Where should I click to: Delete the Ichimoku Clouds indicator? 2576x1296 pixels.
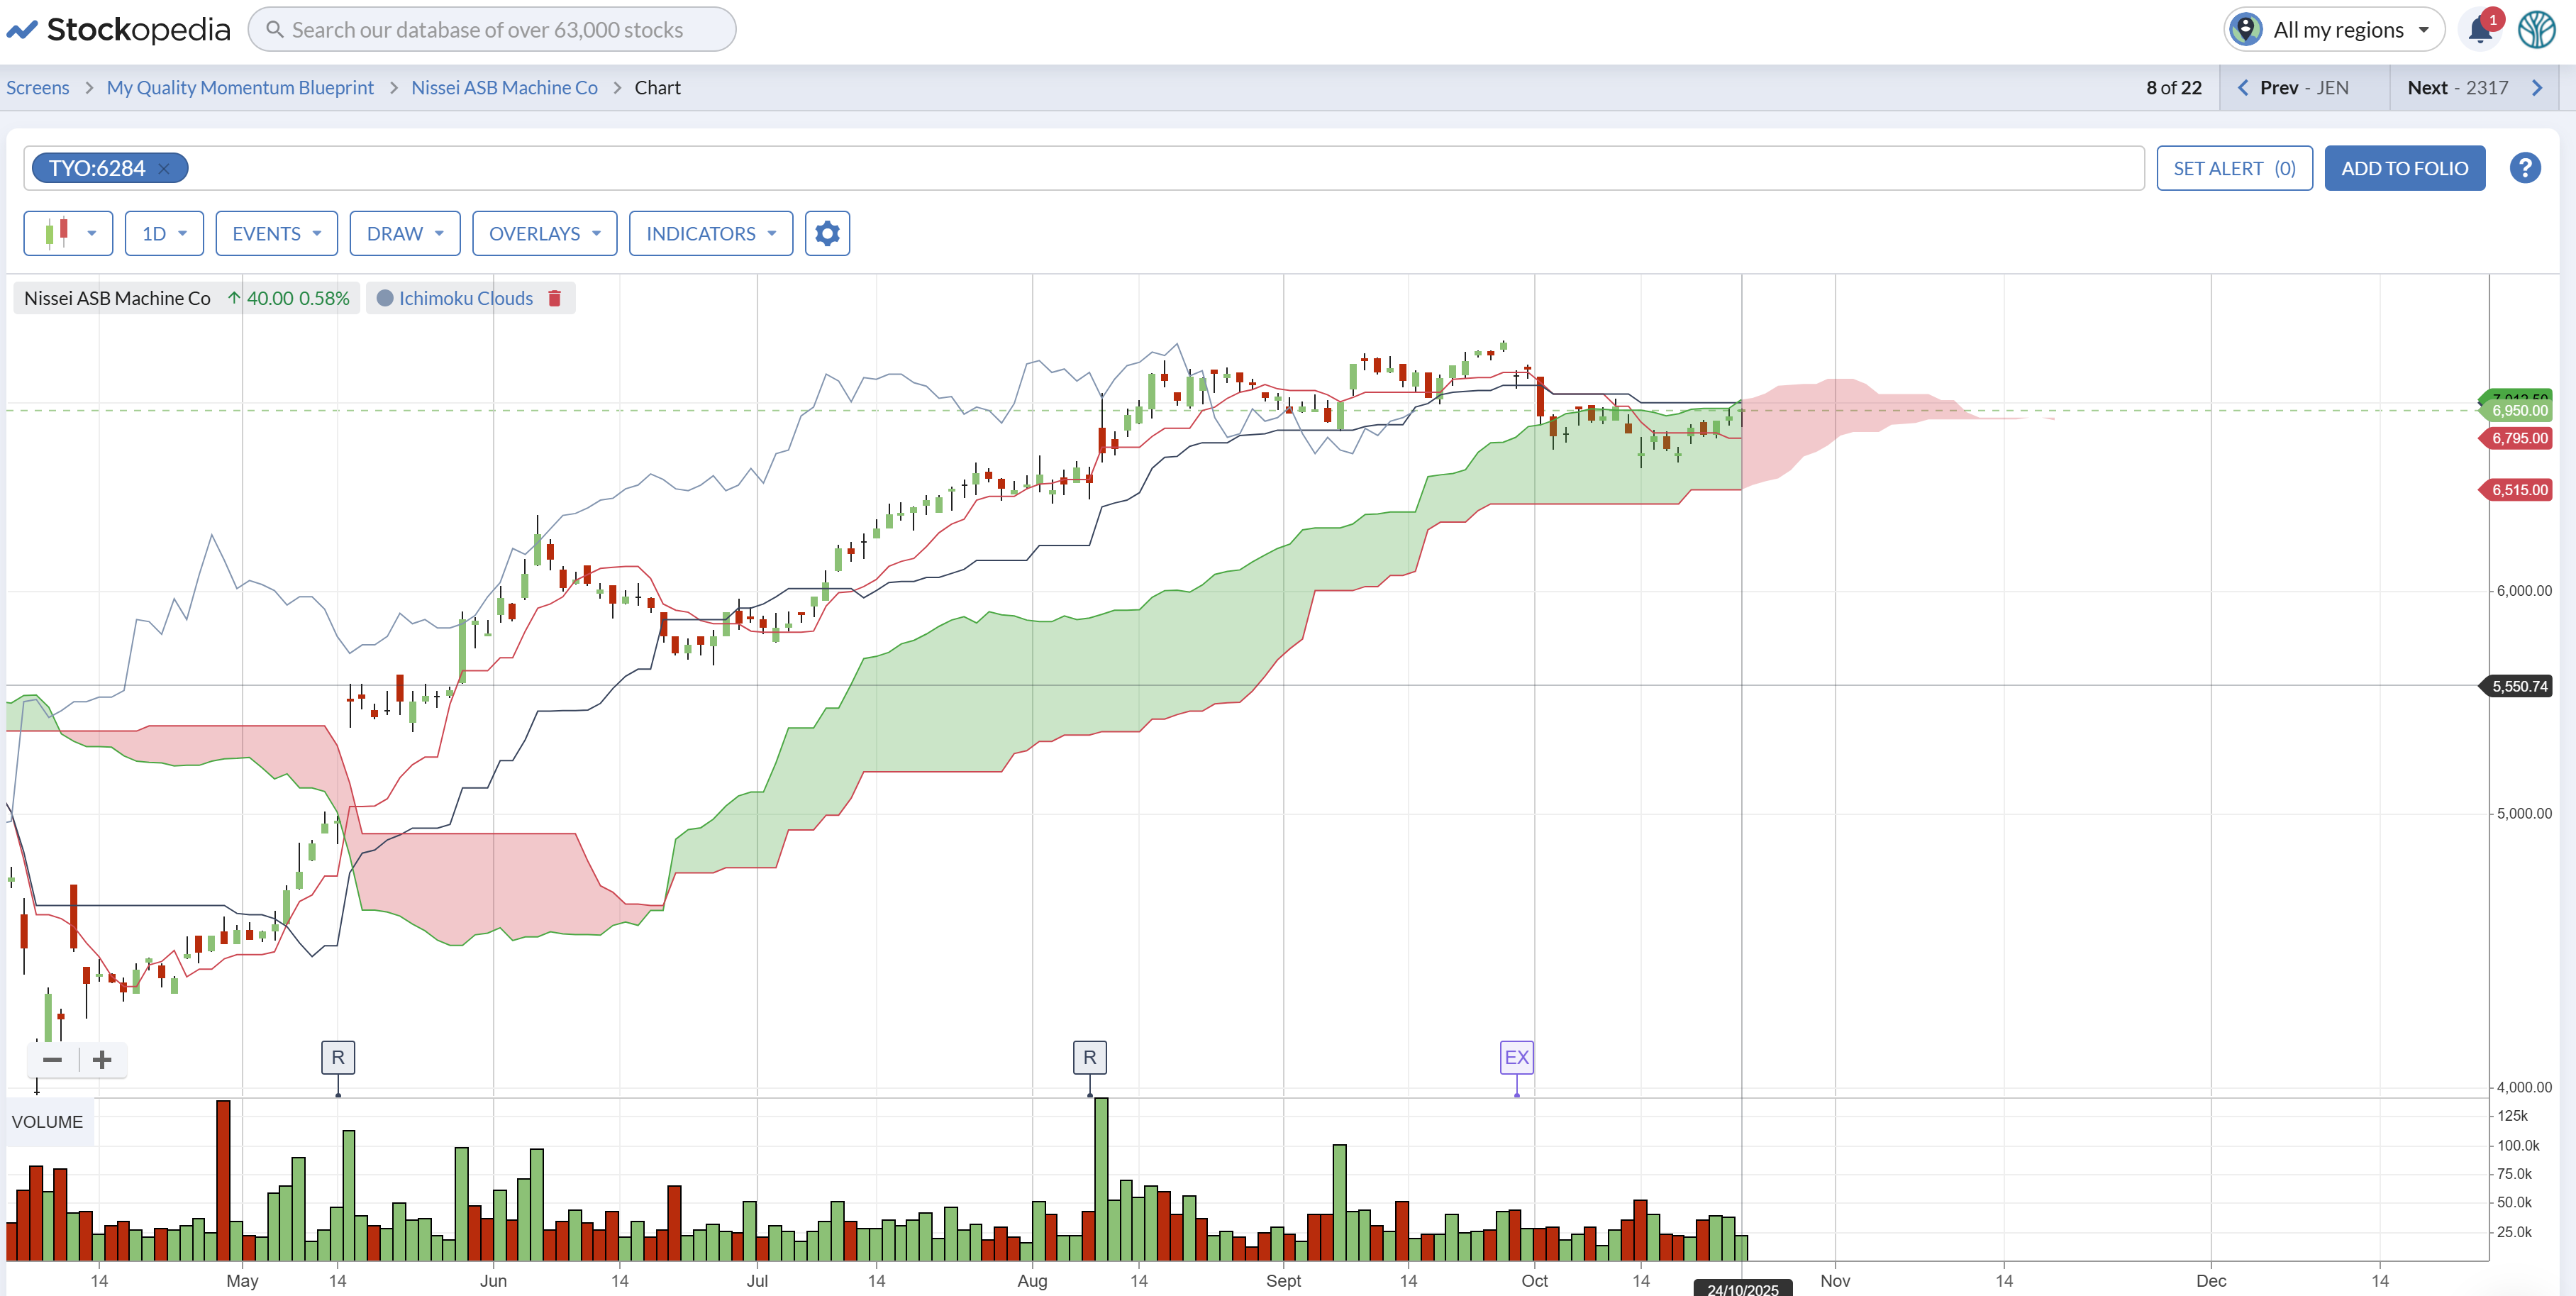pos(555,298)
